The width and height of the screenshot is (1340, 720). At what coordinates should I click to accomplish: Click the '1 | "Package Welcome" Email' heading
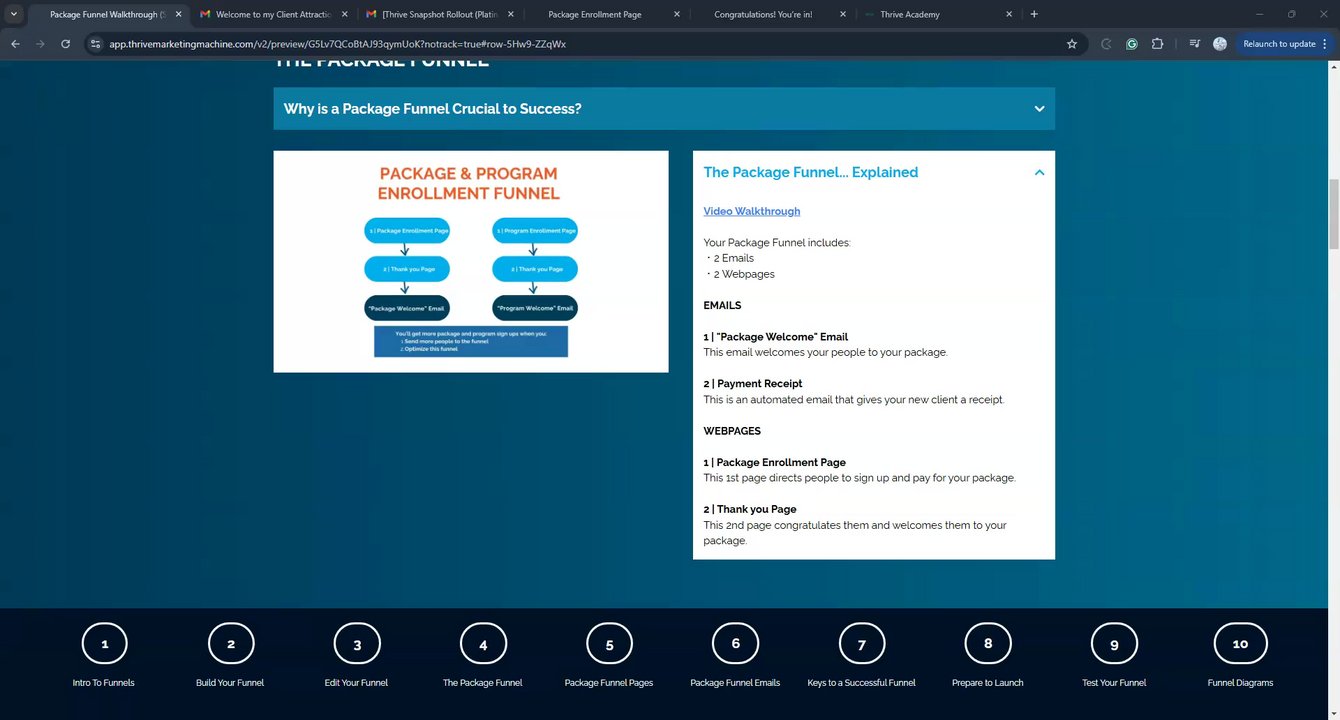(x=776, y=337)
